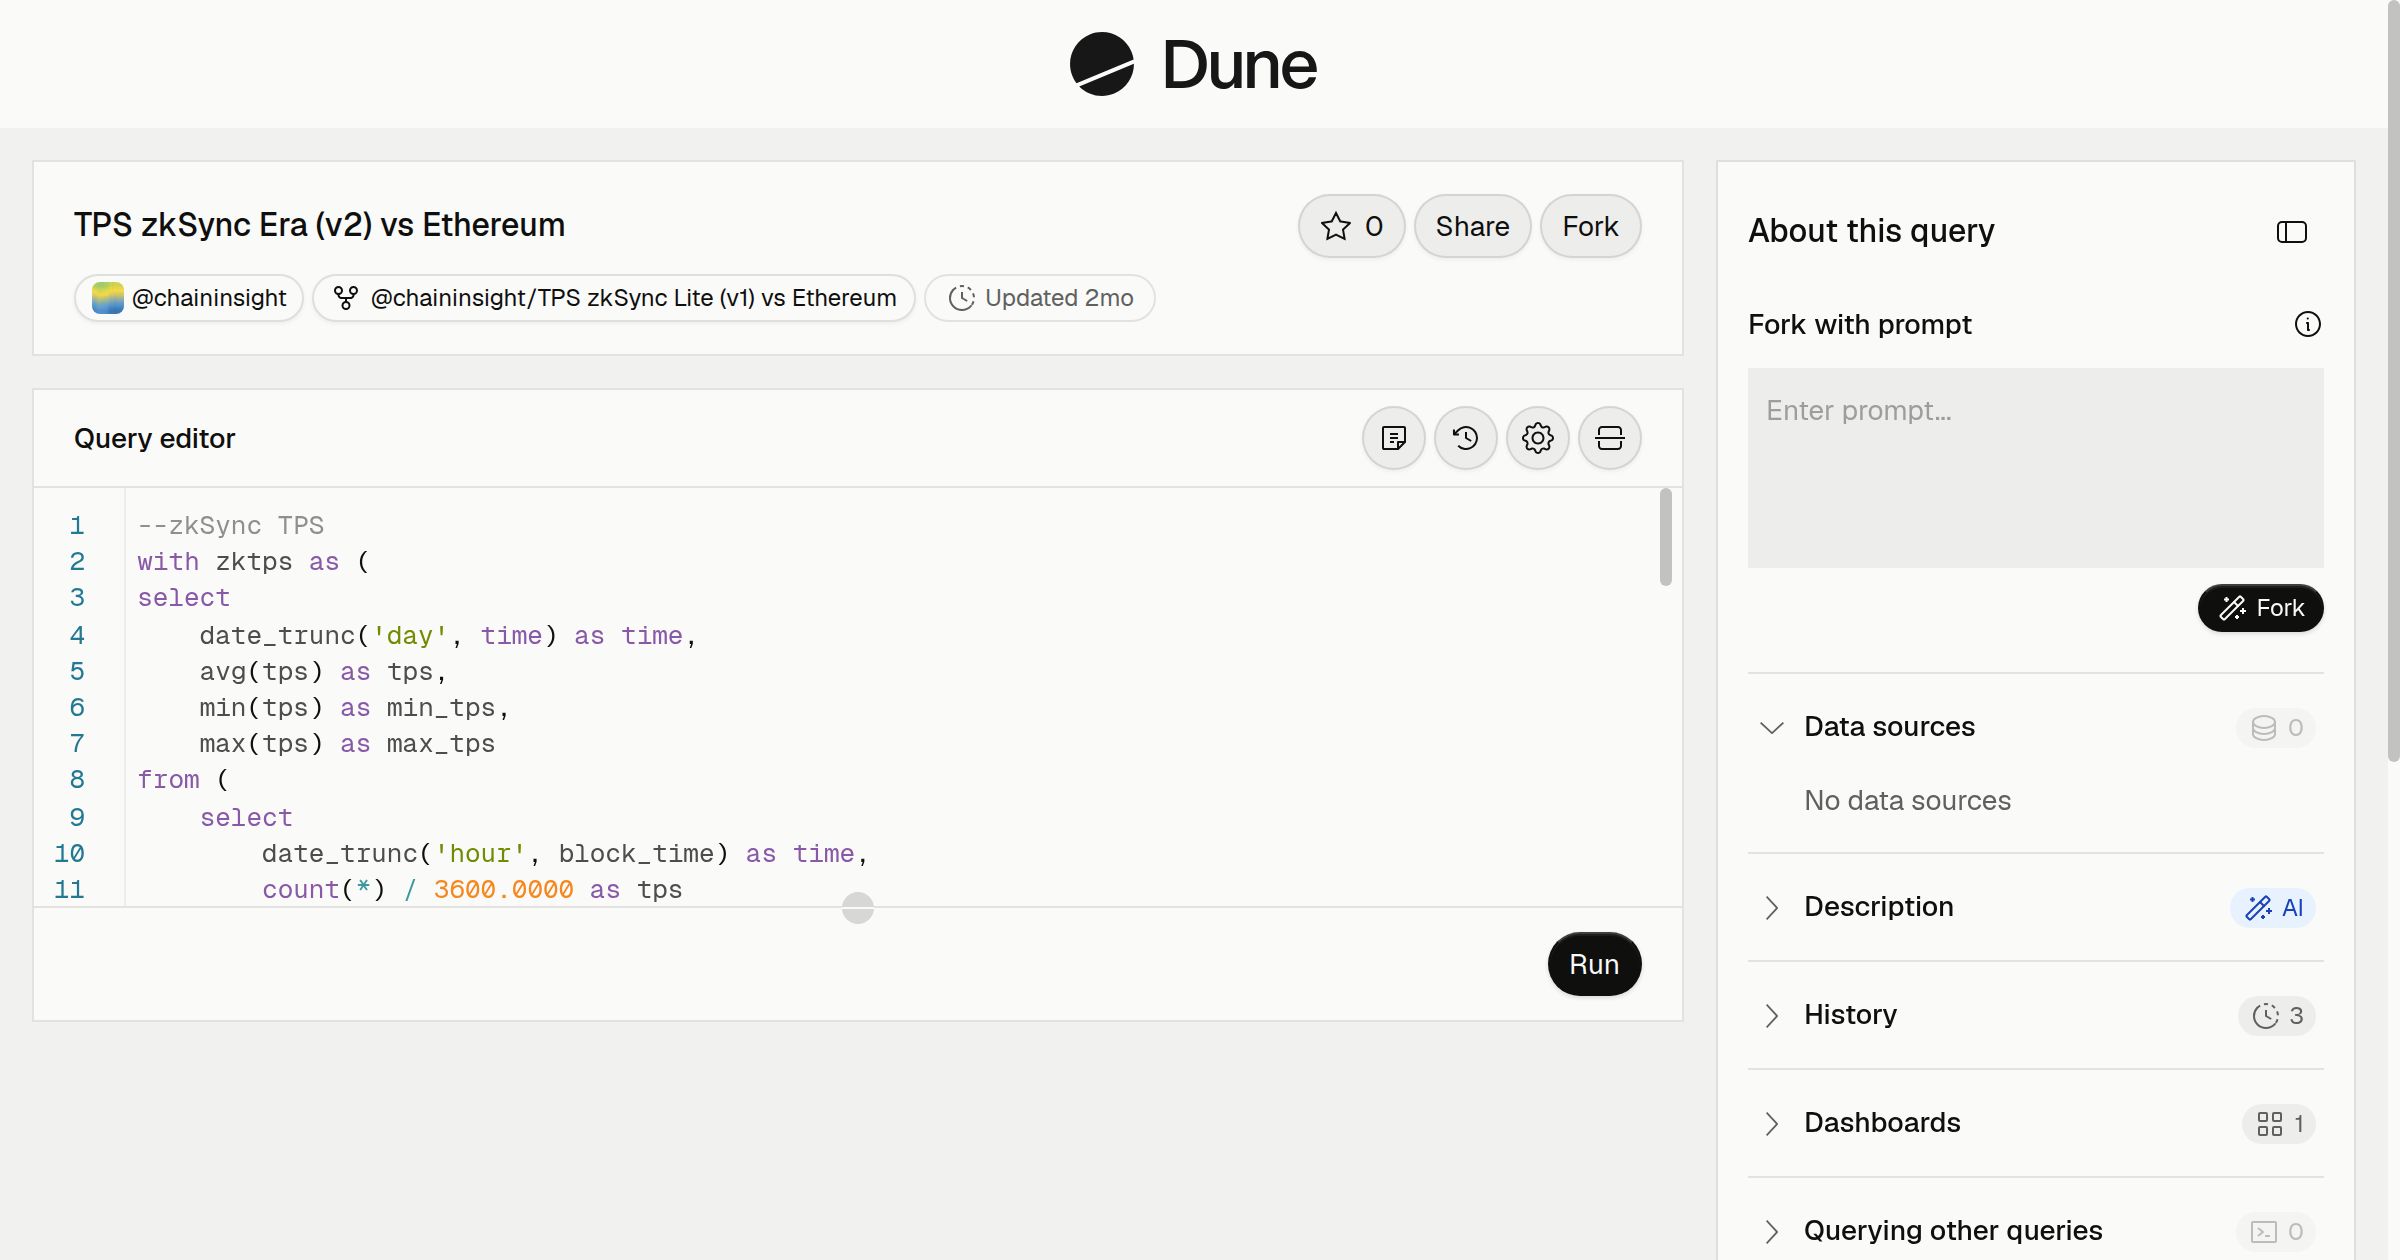The height and width of the screenshot is (1260, 2400).
Task: Star this query
Action: tap(1351, 226)
